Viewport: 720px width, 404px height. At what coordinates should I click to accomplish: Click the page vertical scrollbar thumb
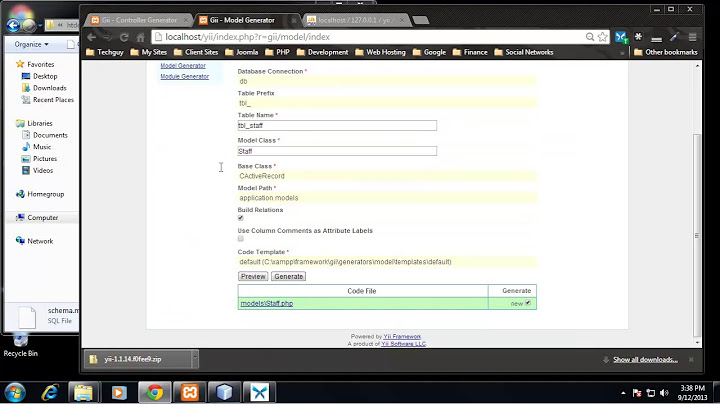(697, 234)
